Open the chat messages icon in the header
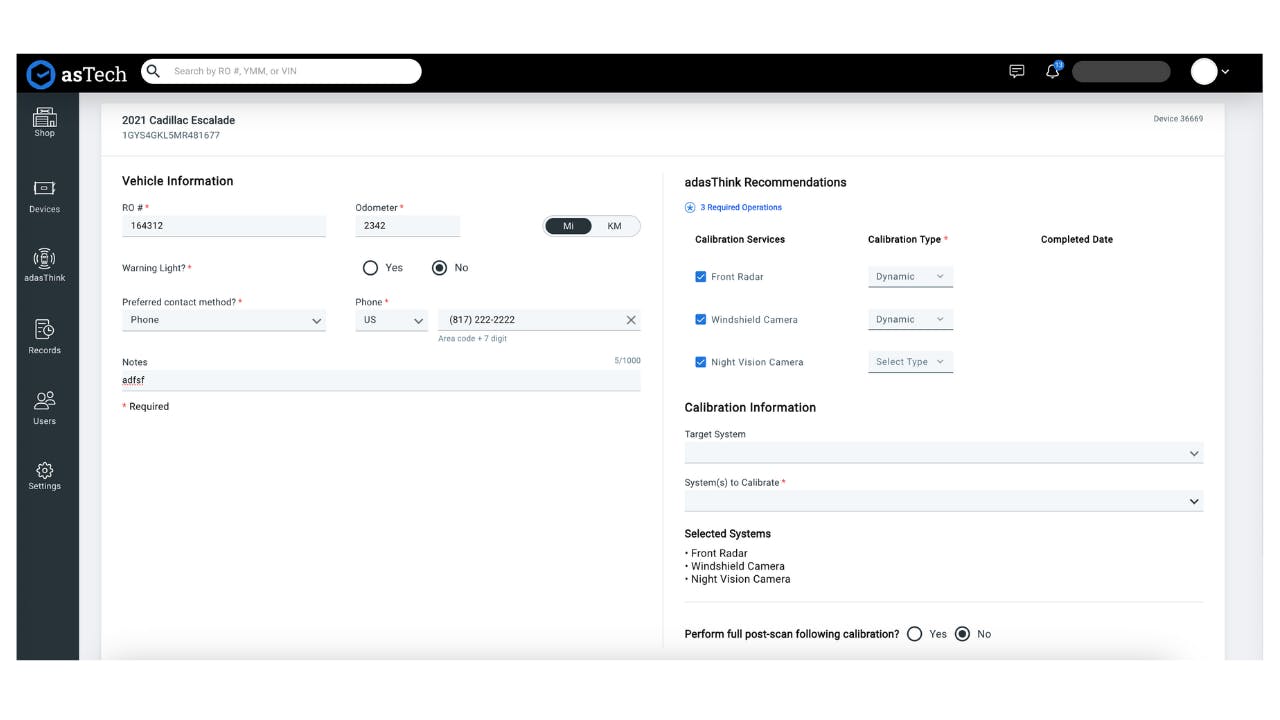 (1016, 71)
